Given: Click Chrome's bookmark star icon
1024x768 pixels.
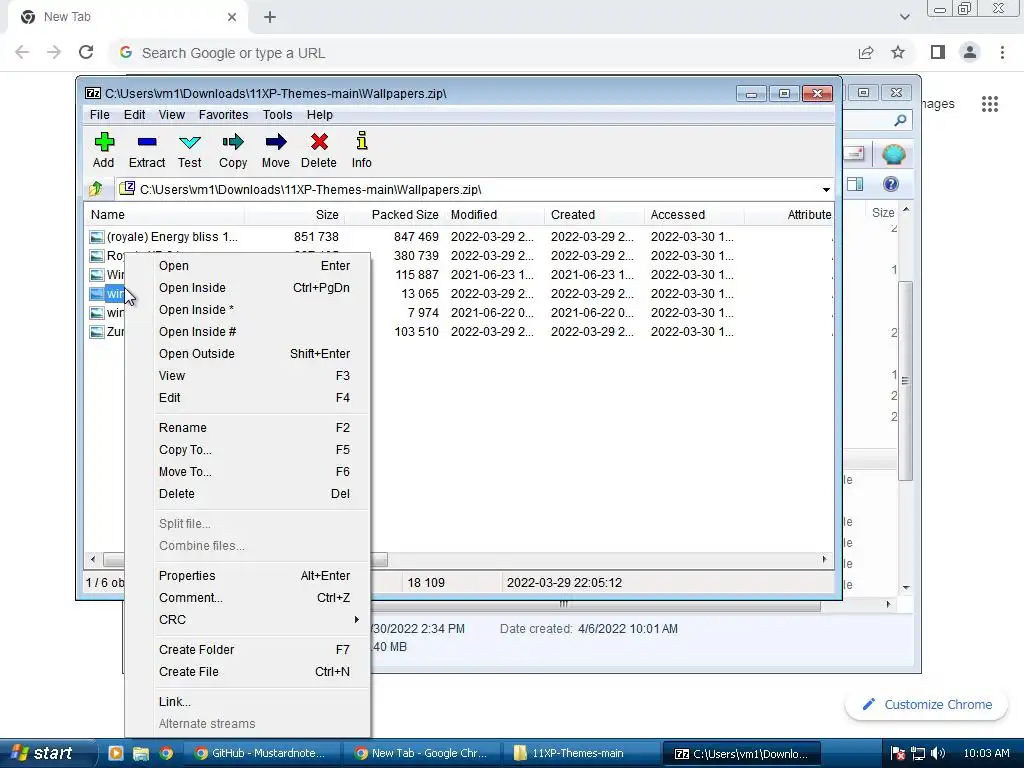Looking at the screenshot, I should 898,53.
